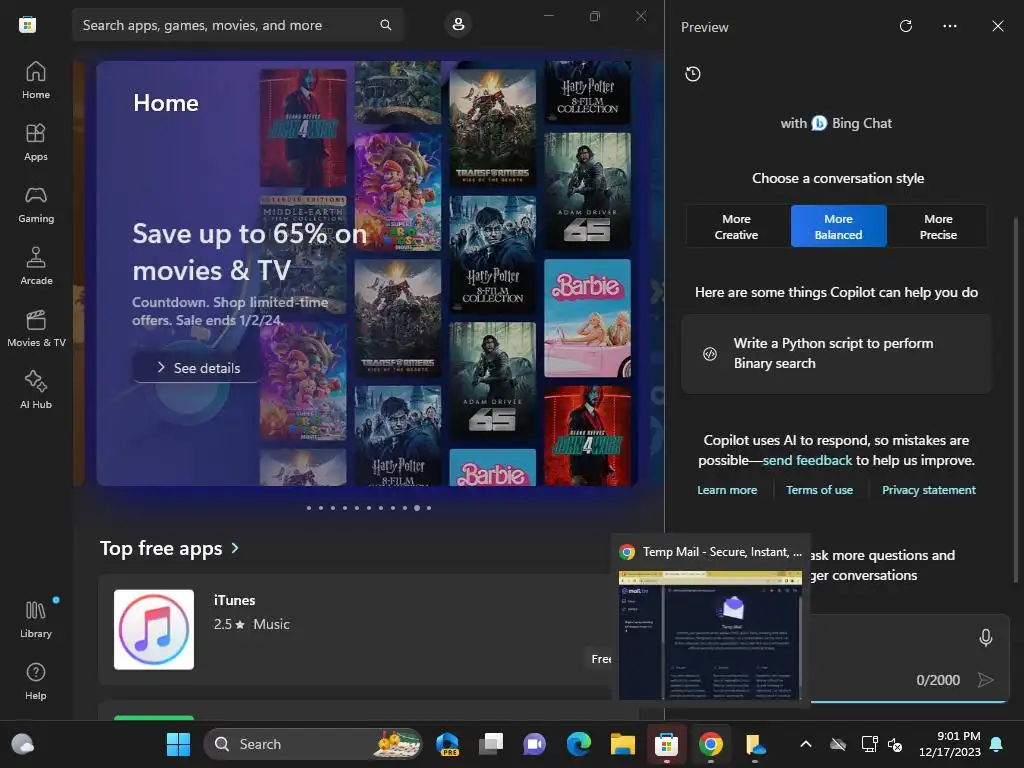Viewport: 1024px width, 768px height.
Task: Open the clock and date in taskbar
Action: pos(950,744)
